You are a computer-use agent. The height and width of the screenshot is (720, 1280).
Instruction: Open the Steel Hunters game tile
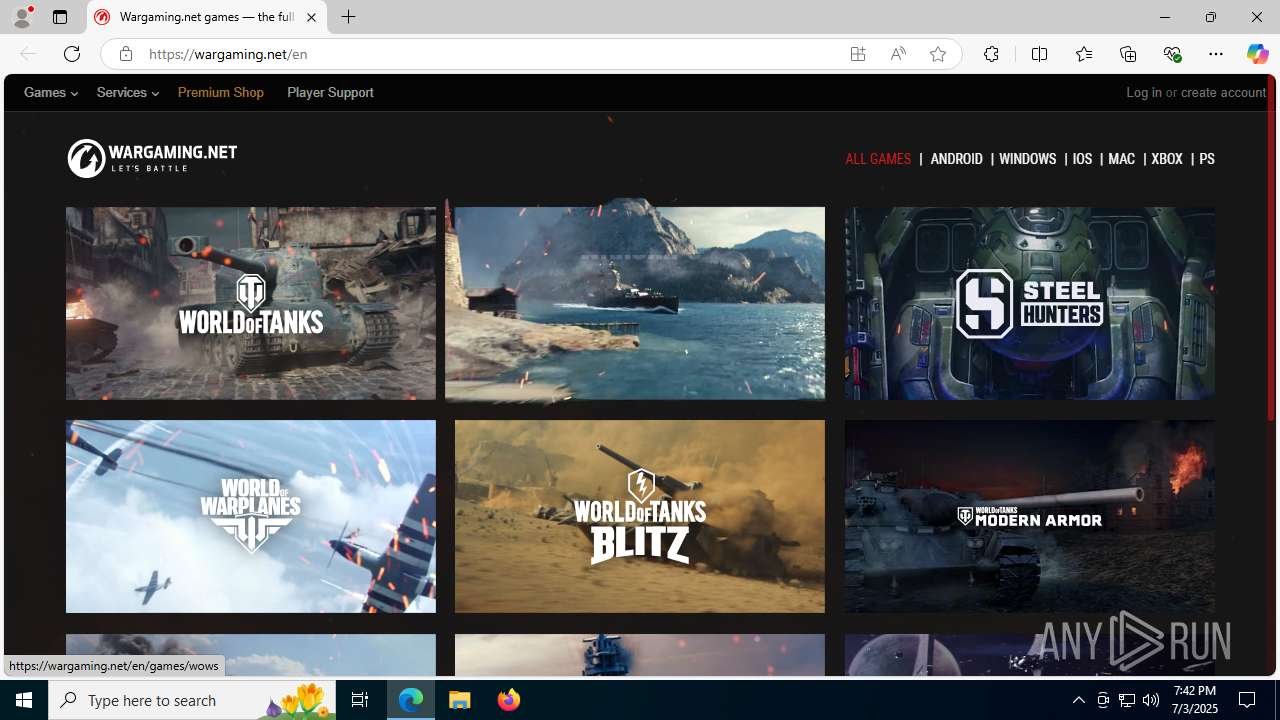1029,303
